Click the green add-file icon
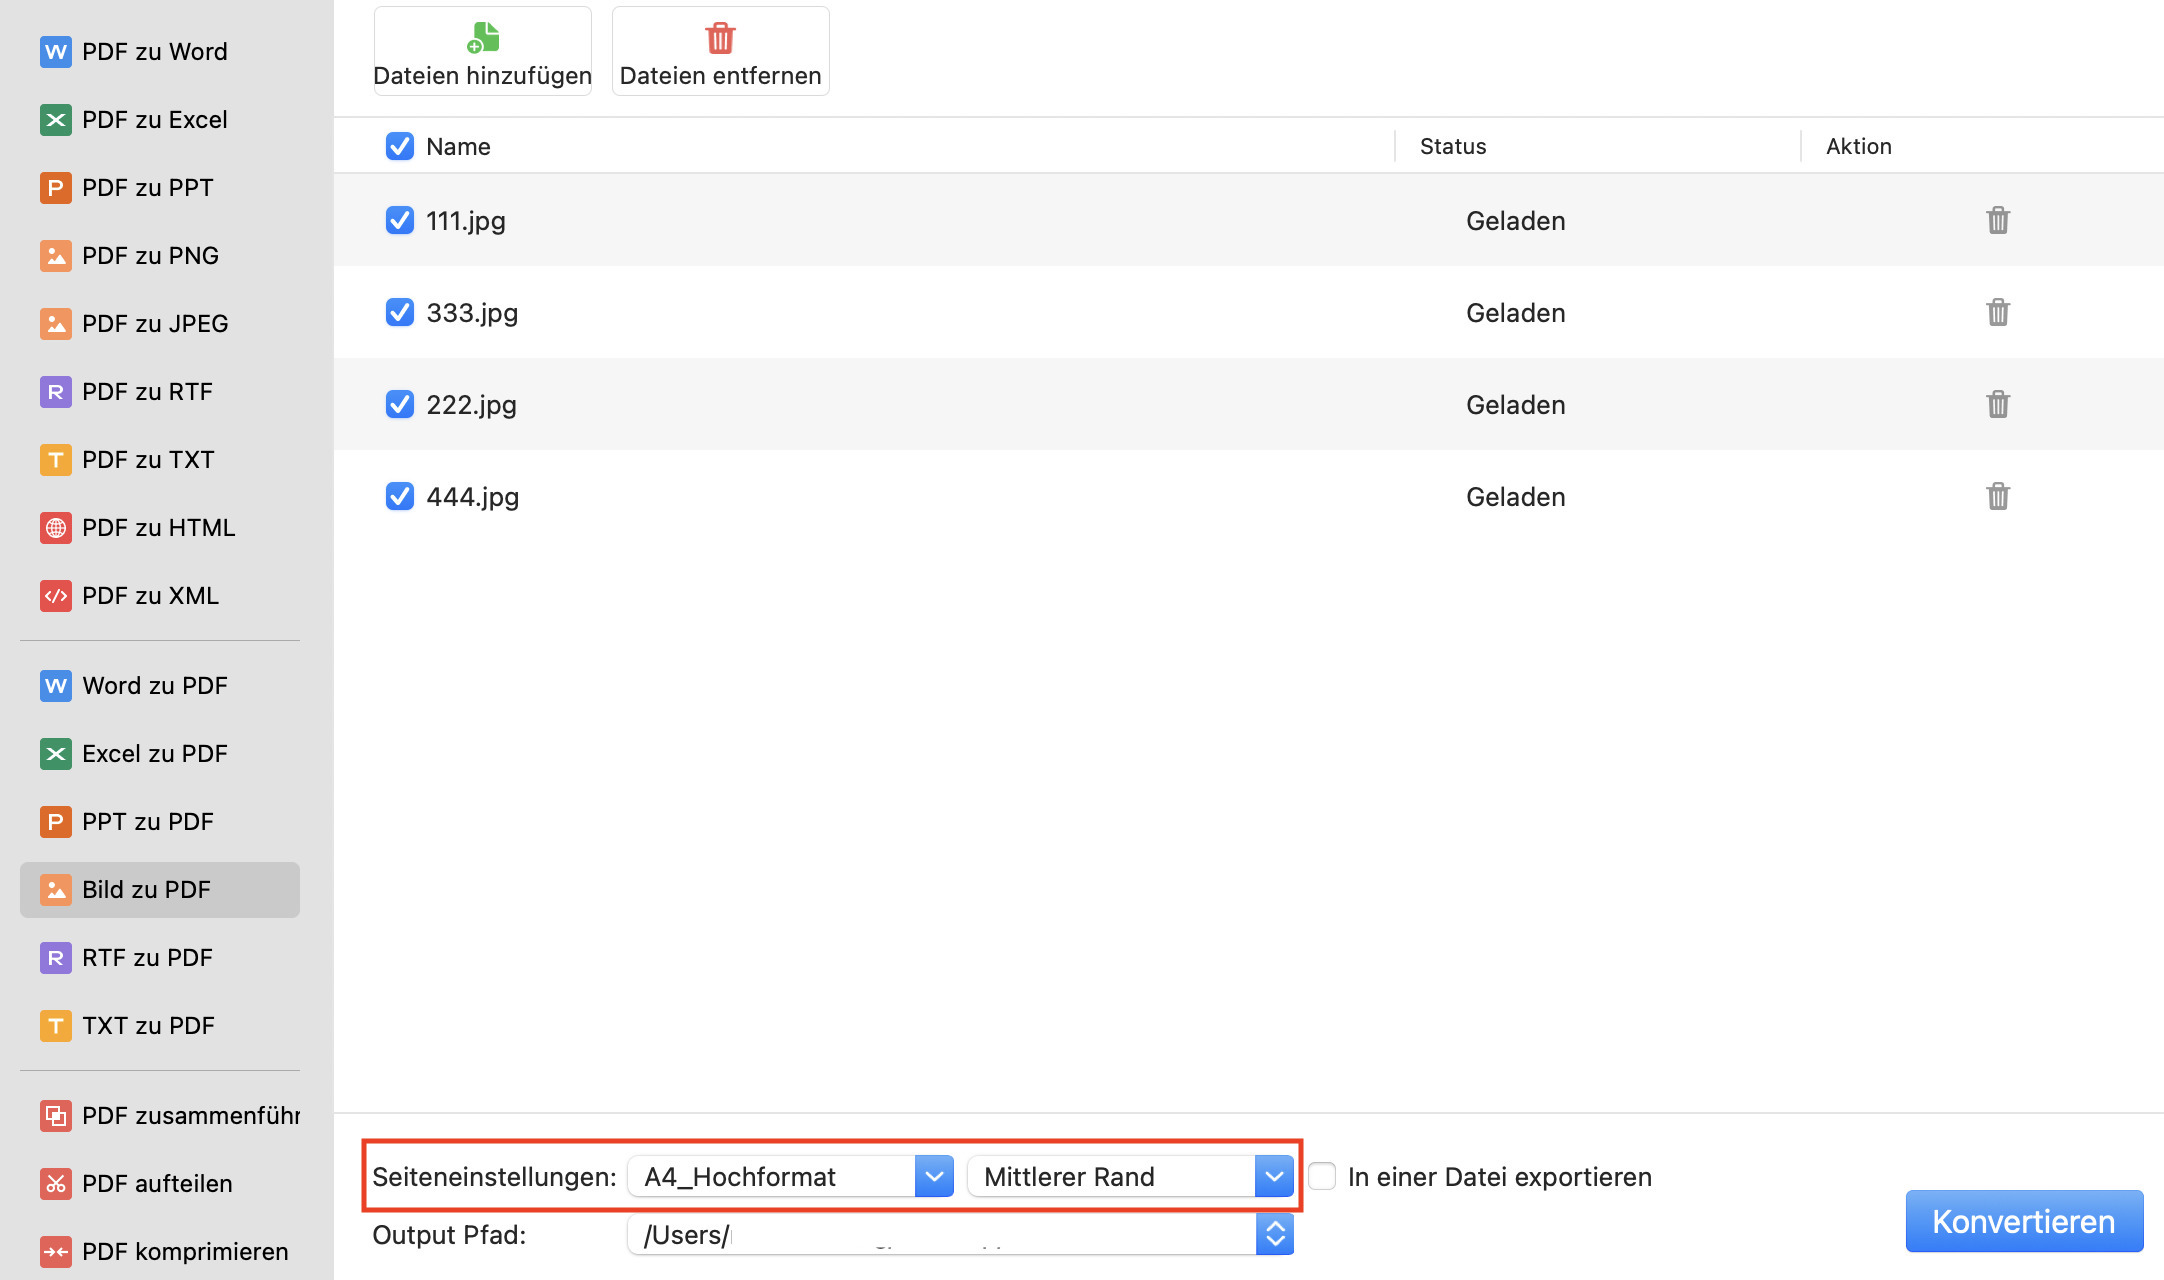The image size is (2164, 1280). [x=483, y=38]
